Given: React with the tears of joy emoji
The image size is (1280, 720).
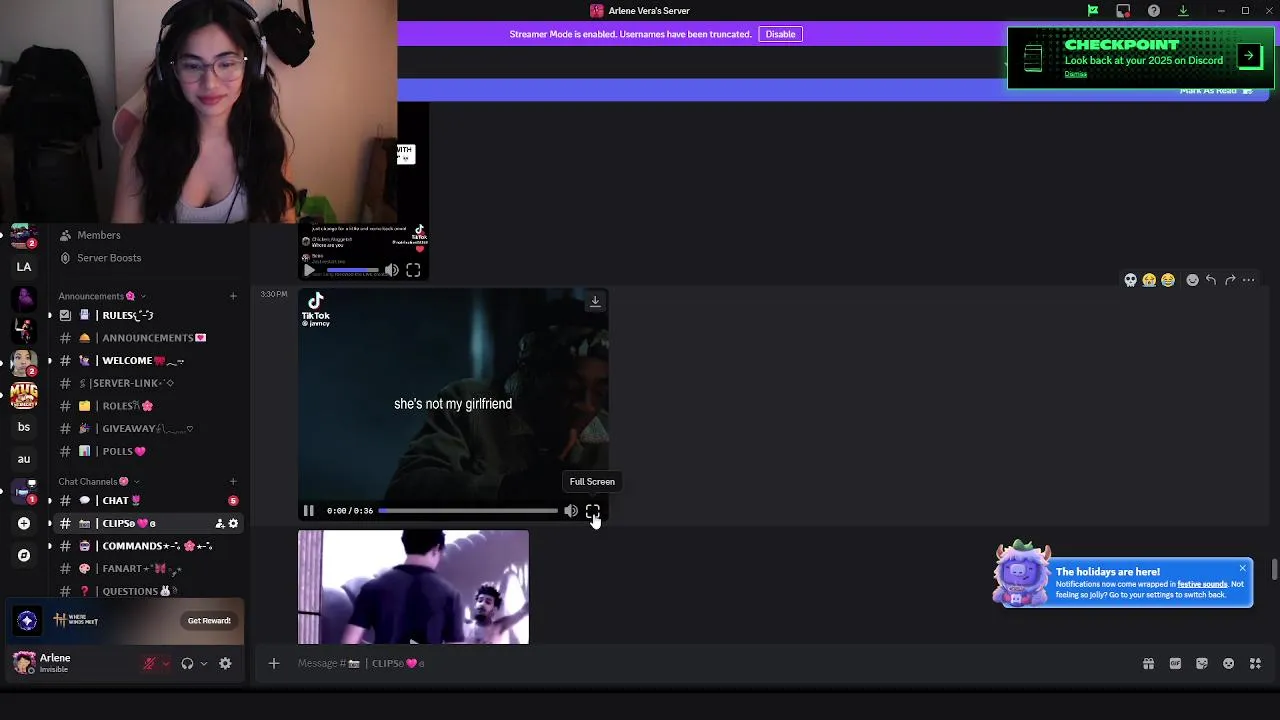Looking at the screenshot, I should coord(1168,280).
